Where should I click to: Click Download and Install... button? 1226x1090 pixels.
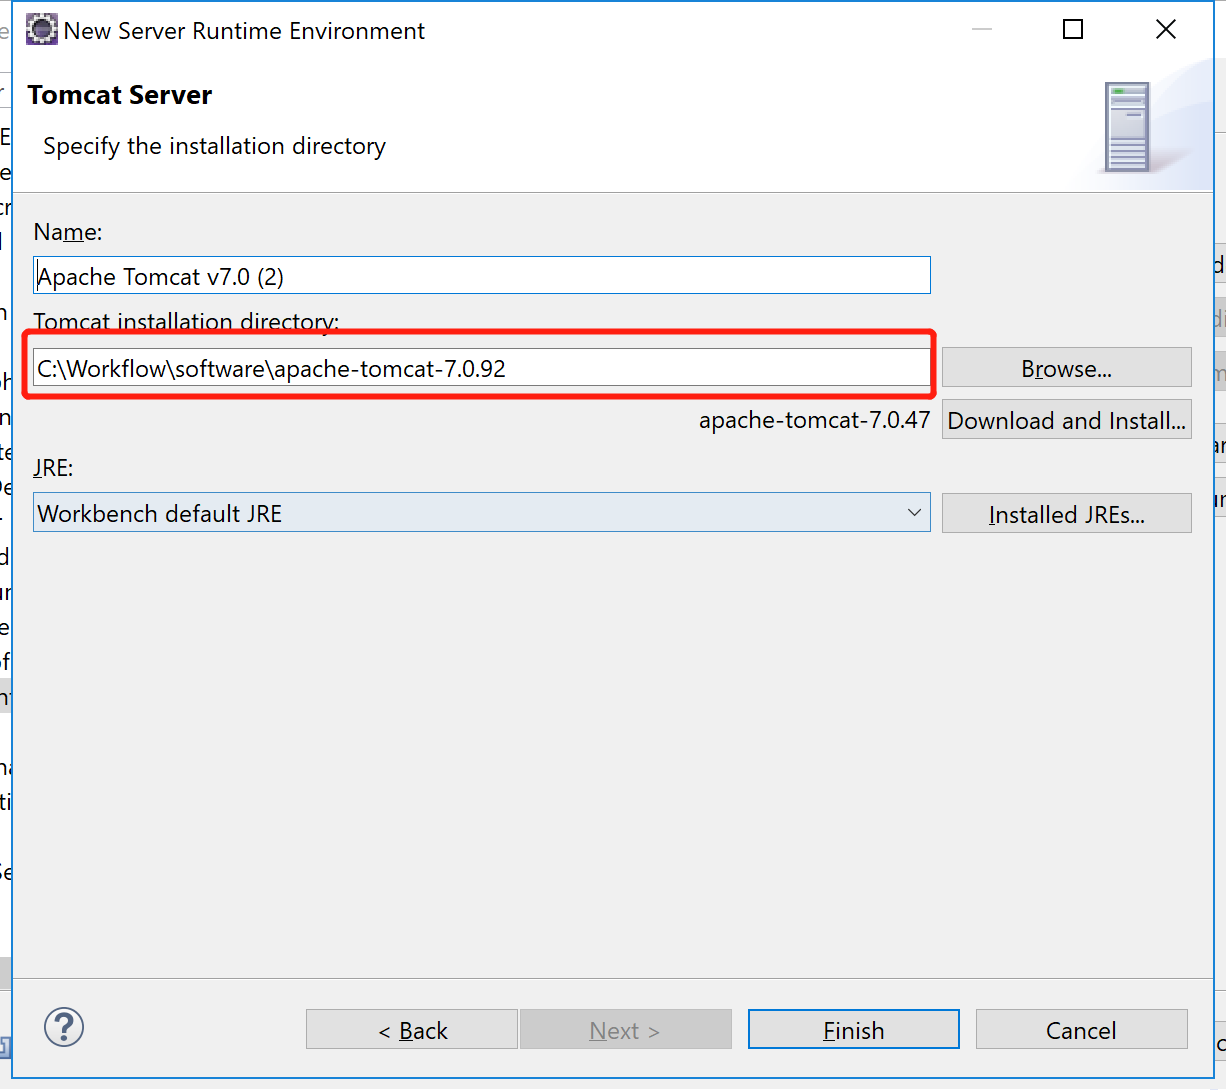[x=1066, y=421]
